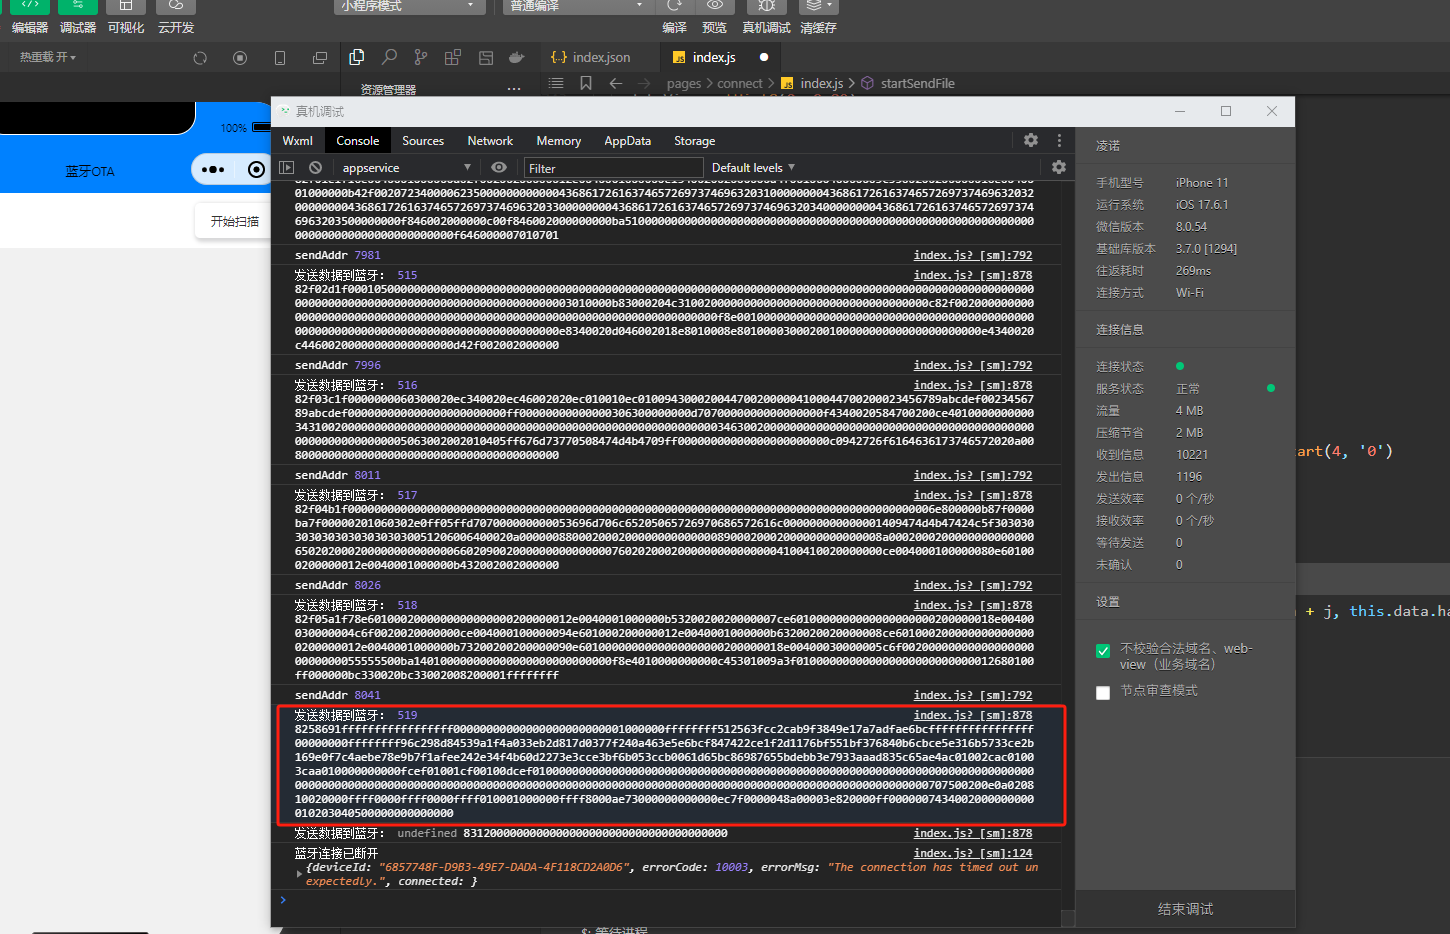Click the startSendFile breadcrumb segment
This screenshot has height=934, width=1450.
click(917, 83)
